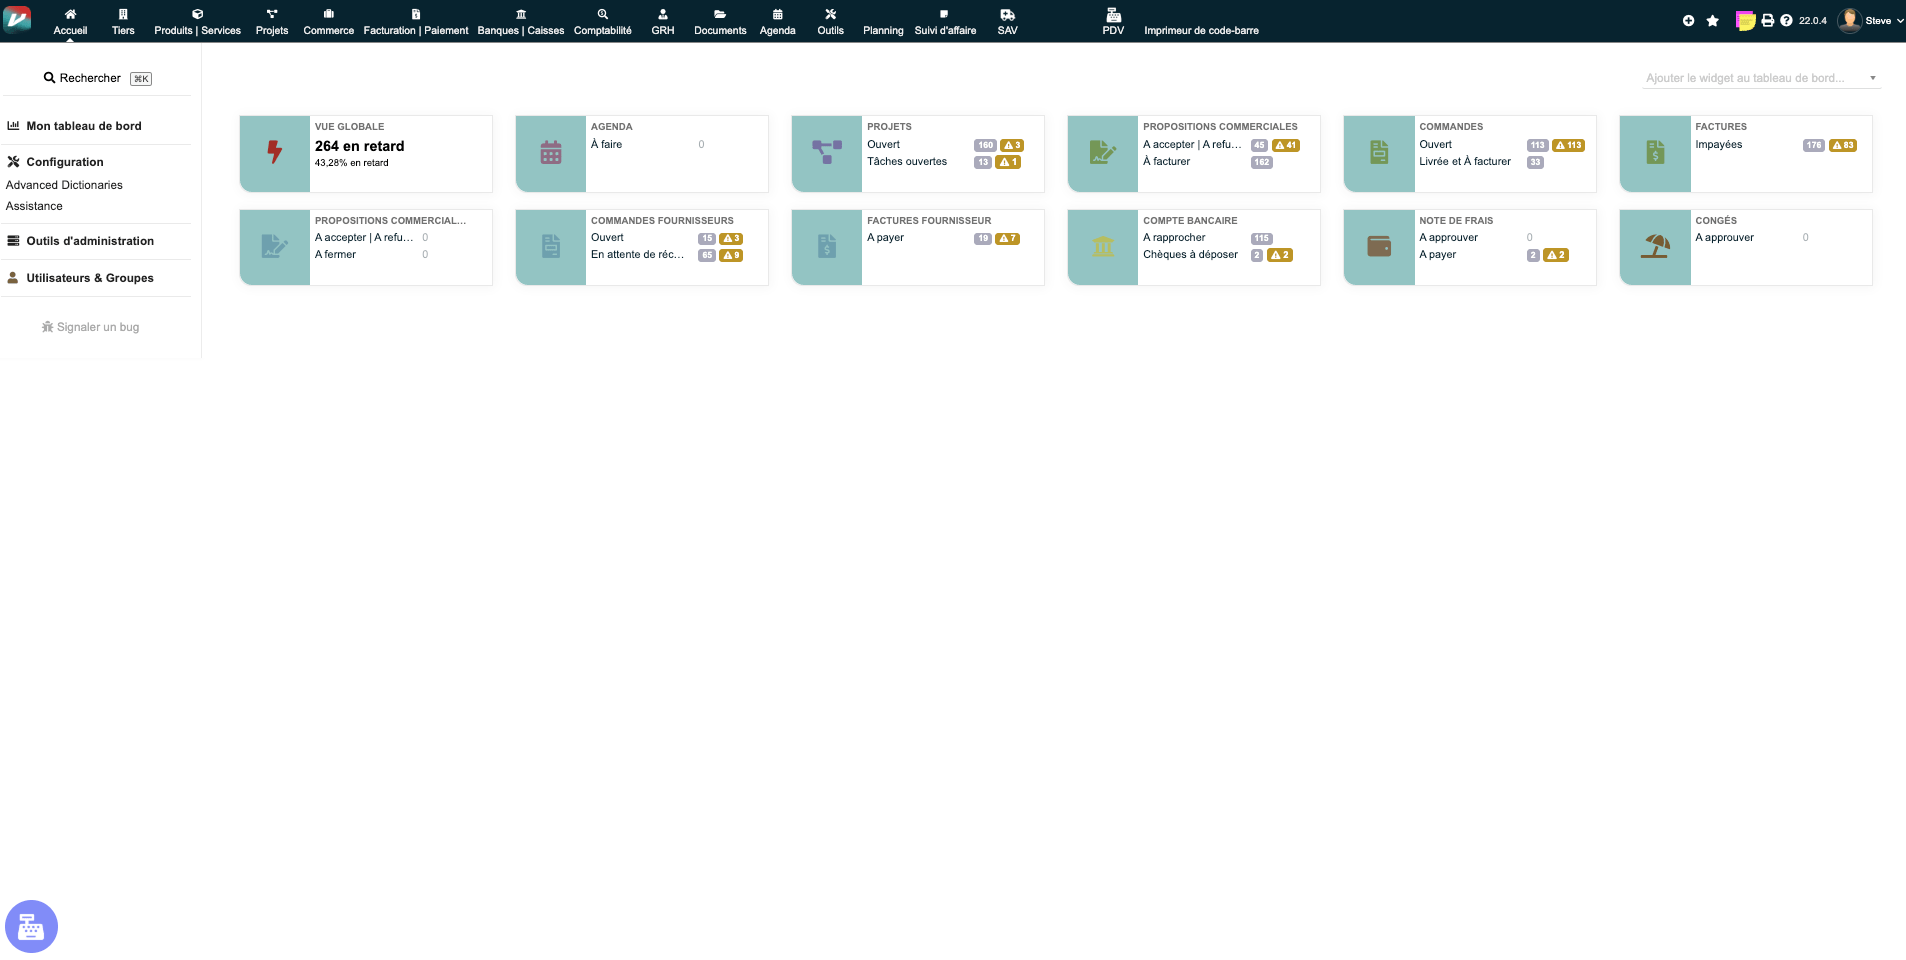Click the Vue Globale lightning bolt icon
This screenshot has height=960, width=1906.
(x=274, y=153)
